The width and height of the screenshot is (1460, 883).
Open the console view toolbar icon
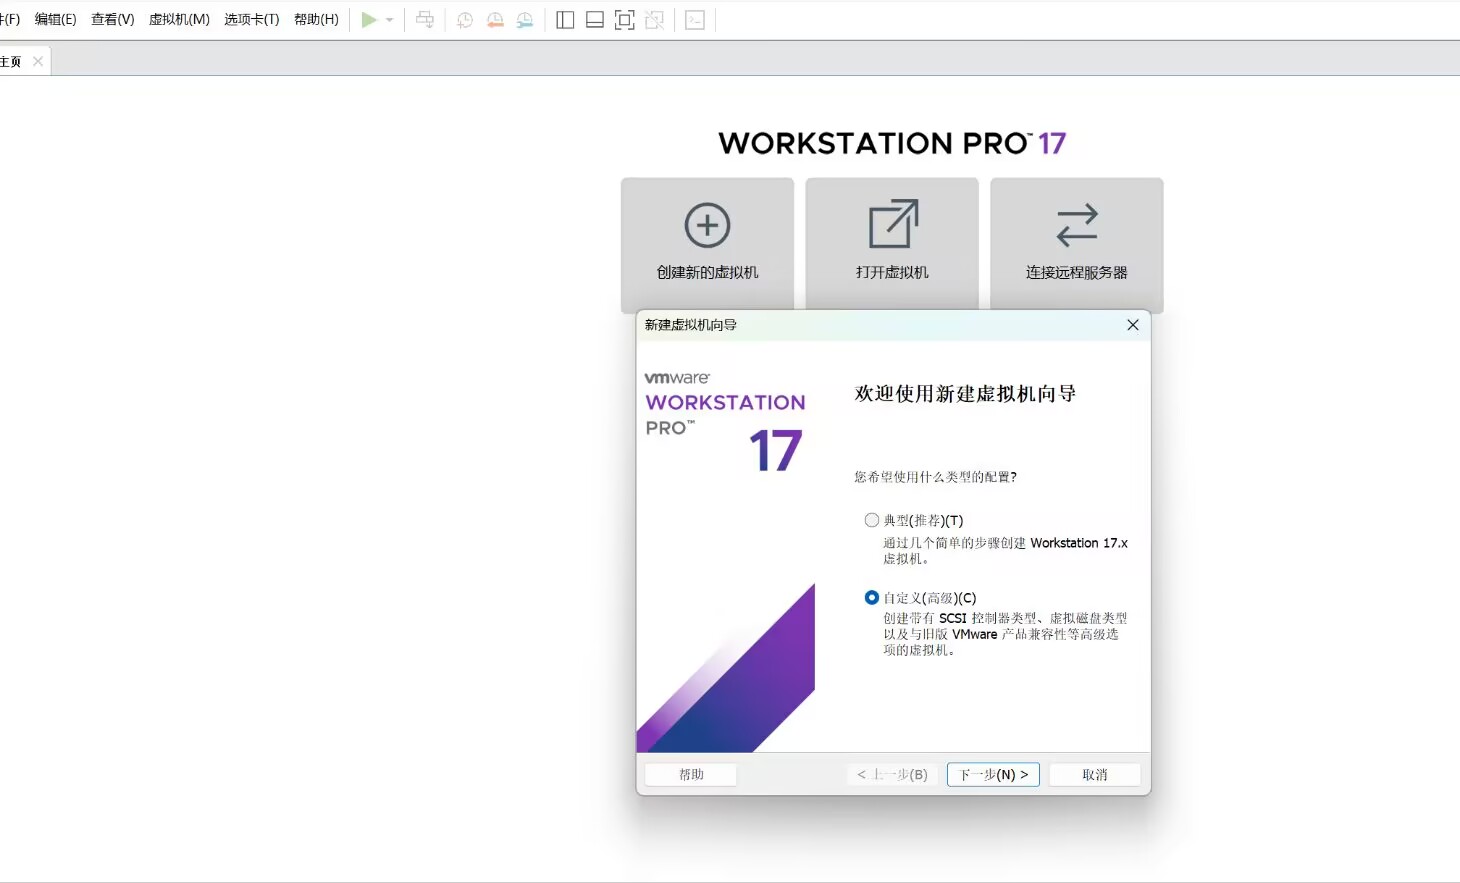(x=695, y=20)
